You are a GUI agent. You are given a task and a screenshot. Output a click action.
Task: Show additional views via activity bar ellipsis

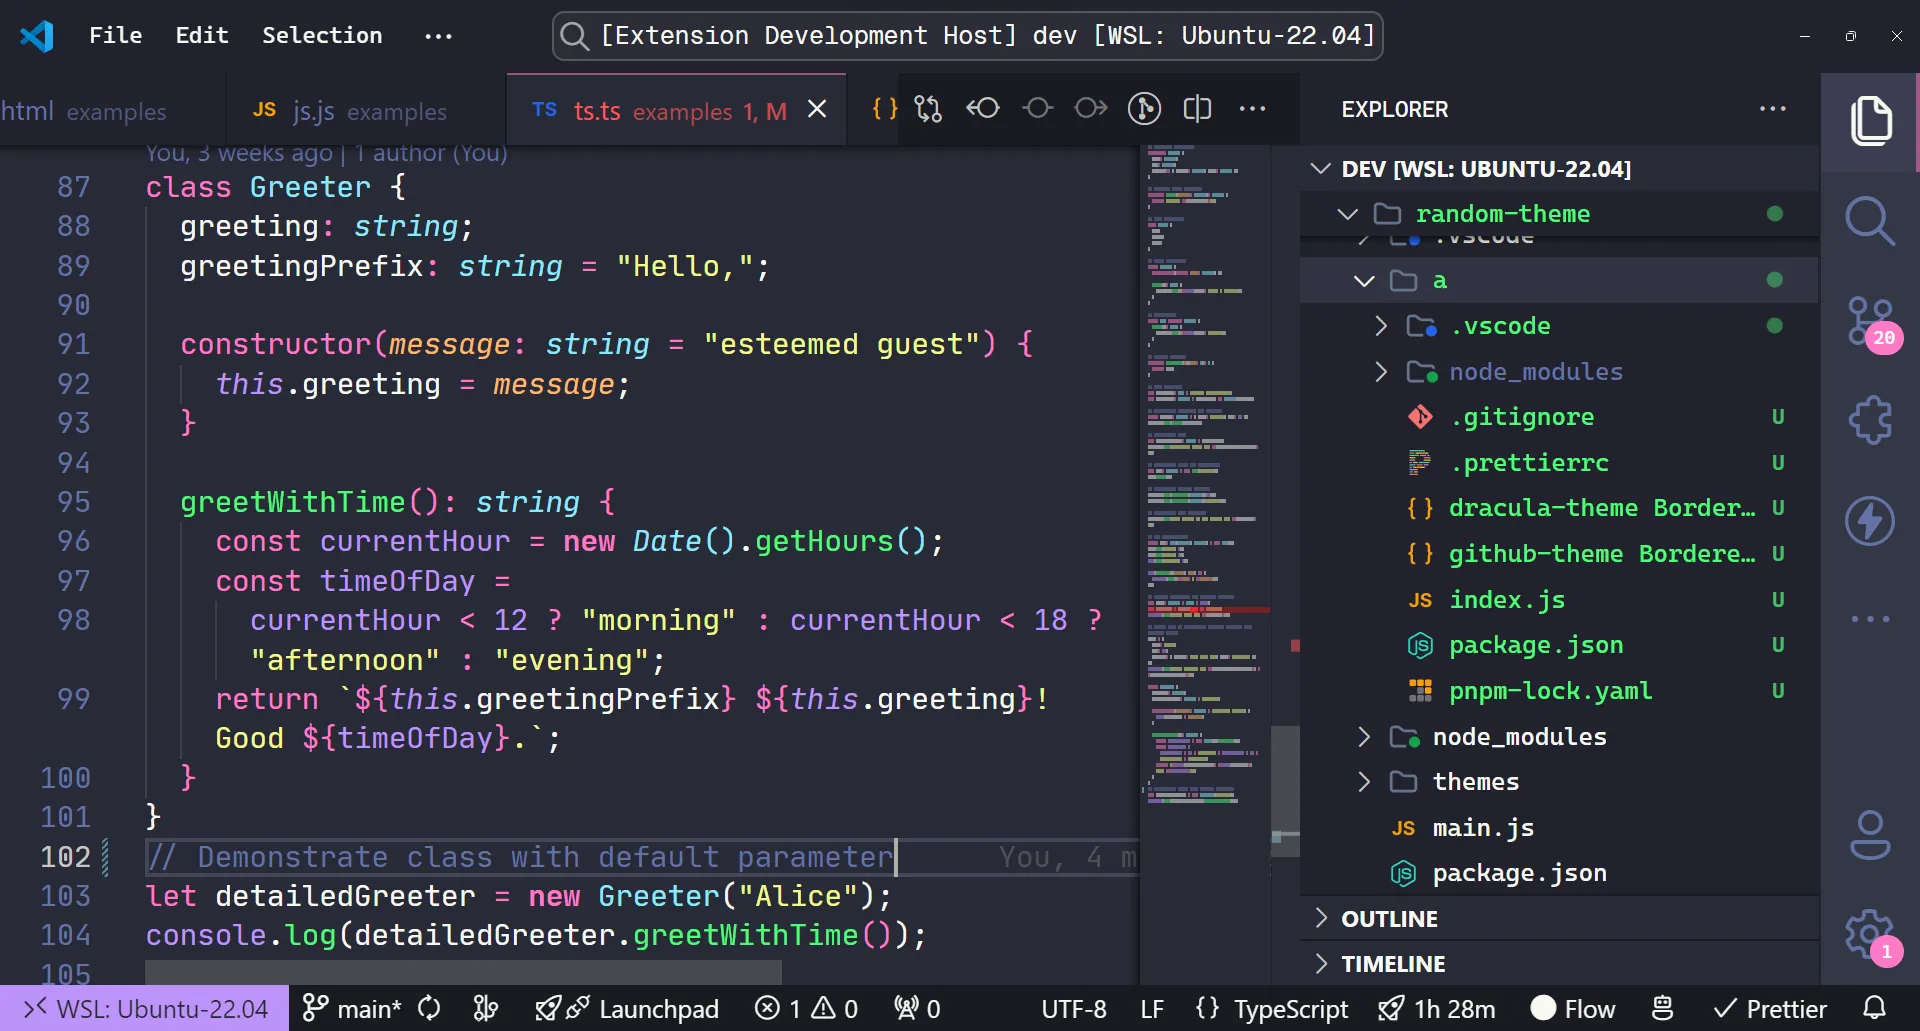pyautogui.click(x=1870, y=619)
